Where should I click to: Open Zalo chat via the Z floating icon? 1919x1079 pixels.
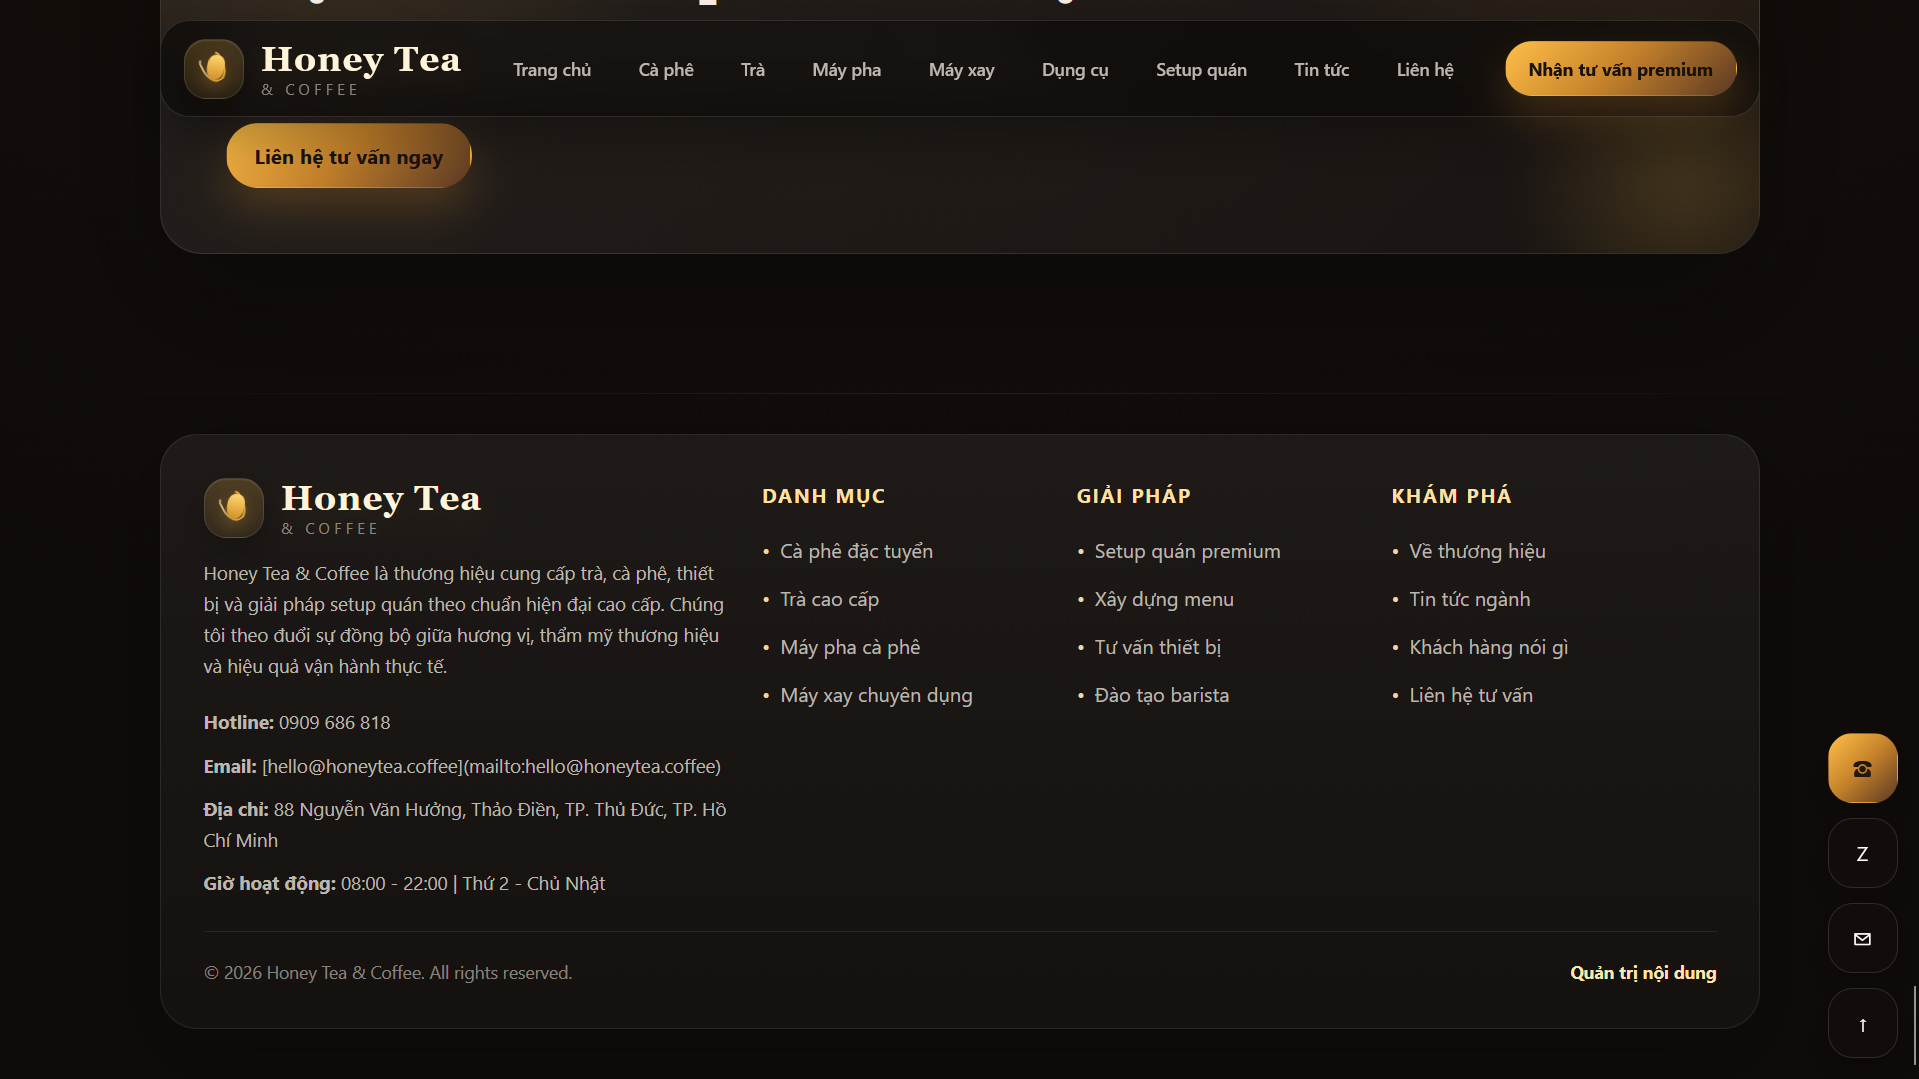[x=1861, y=853]
